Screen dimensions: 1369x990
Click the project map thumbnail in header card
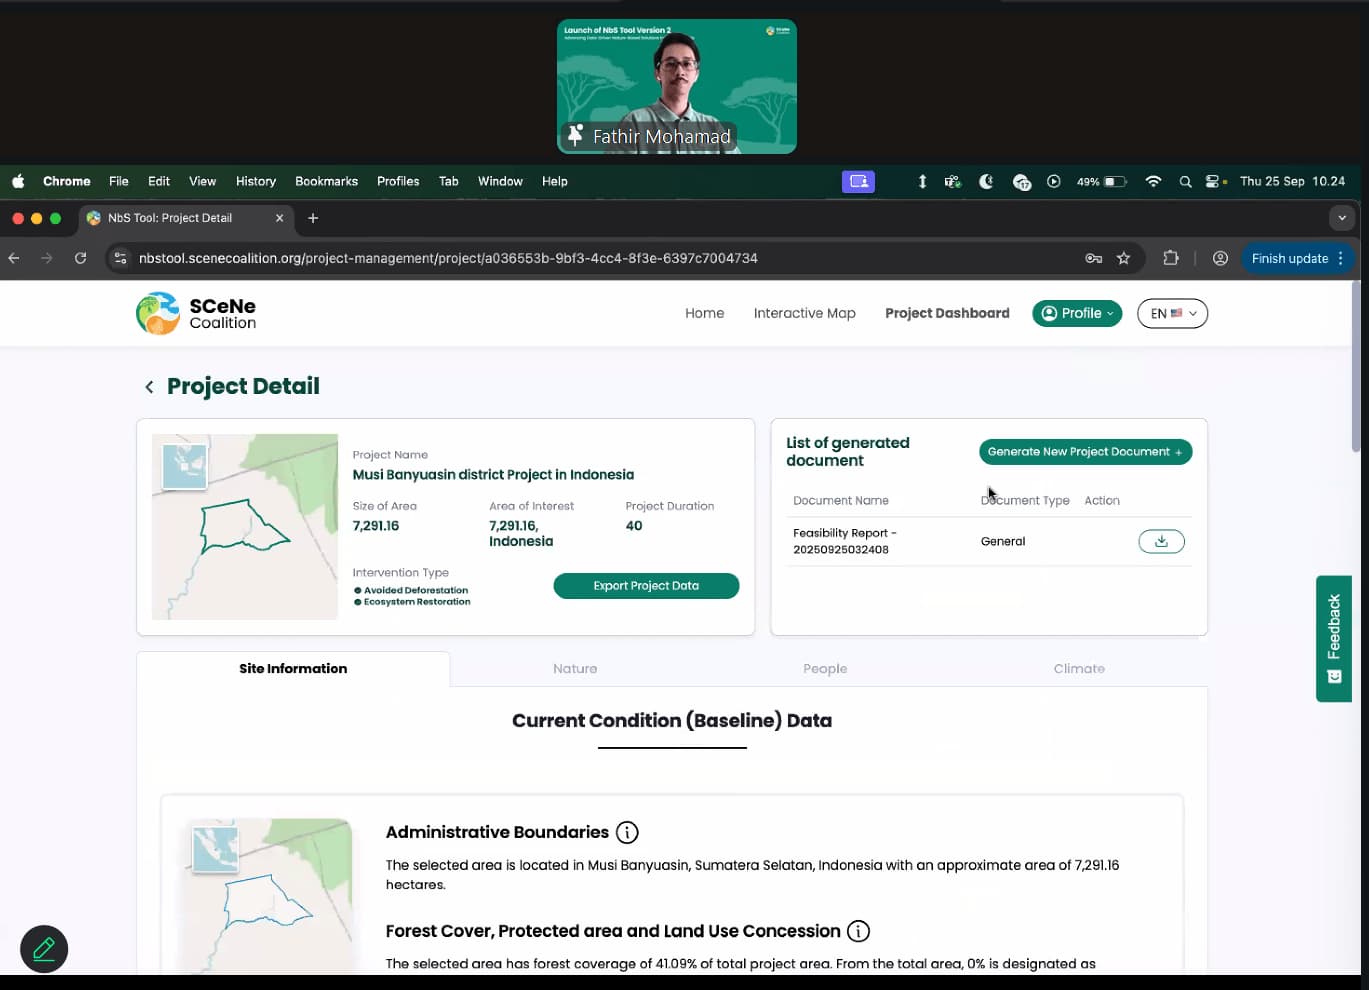245,526
